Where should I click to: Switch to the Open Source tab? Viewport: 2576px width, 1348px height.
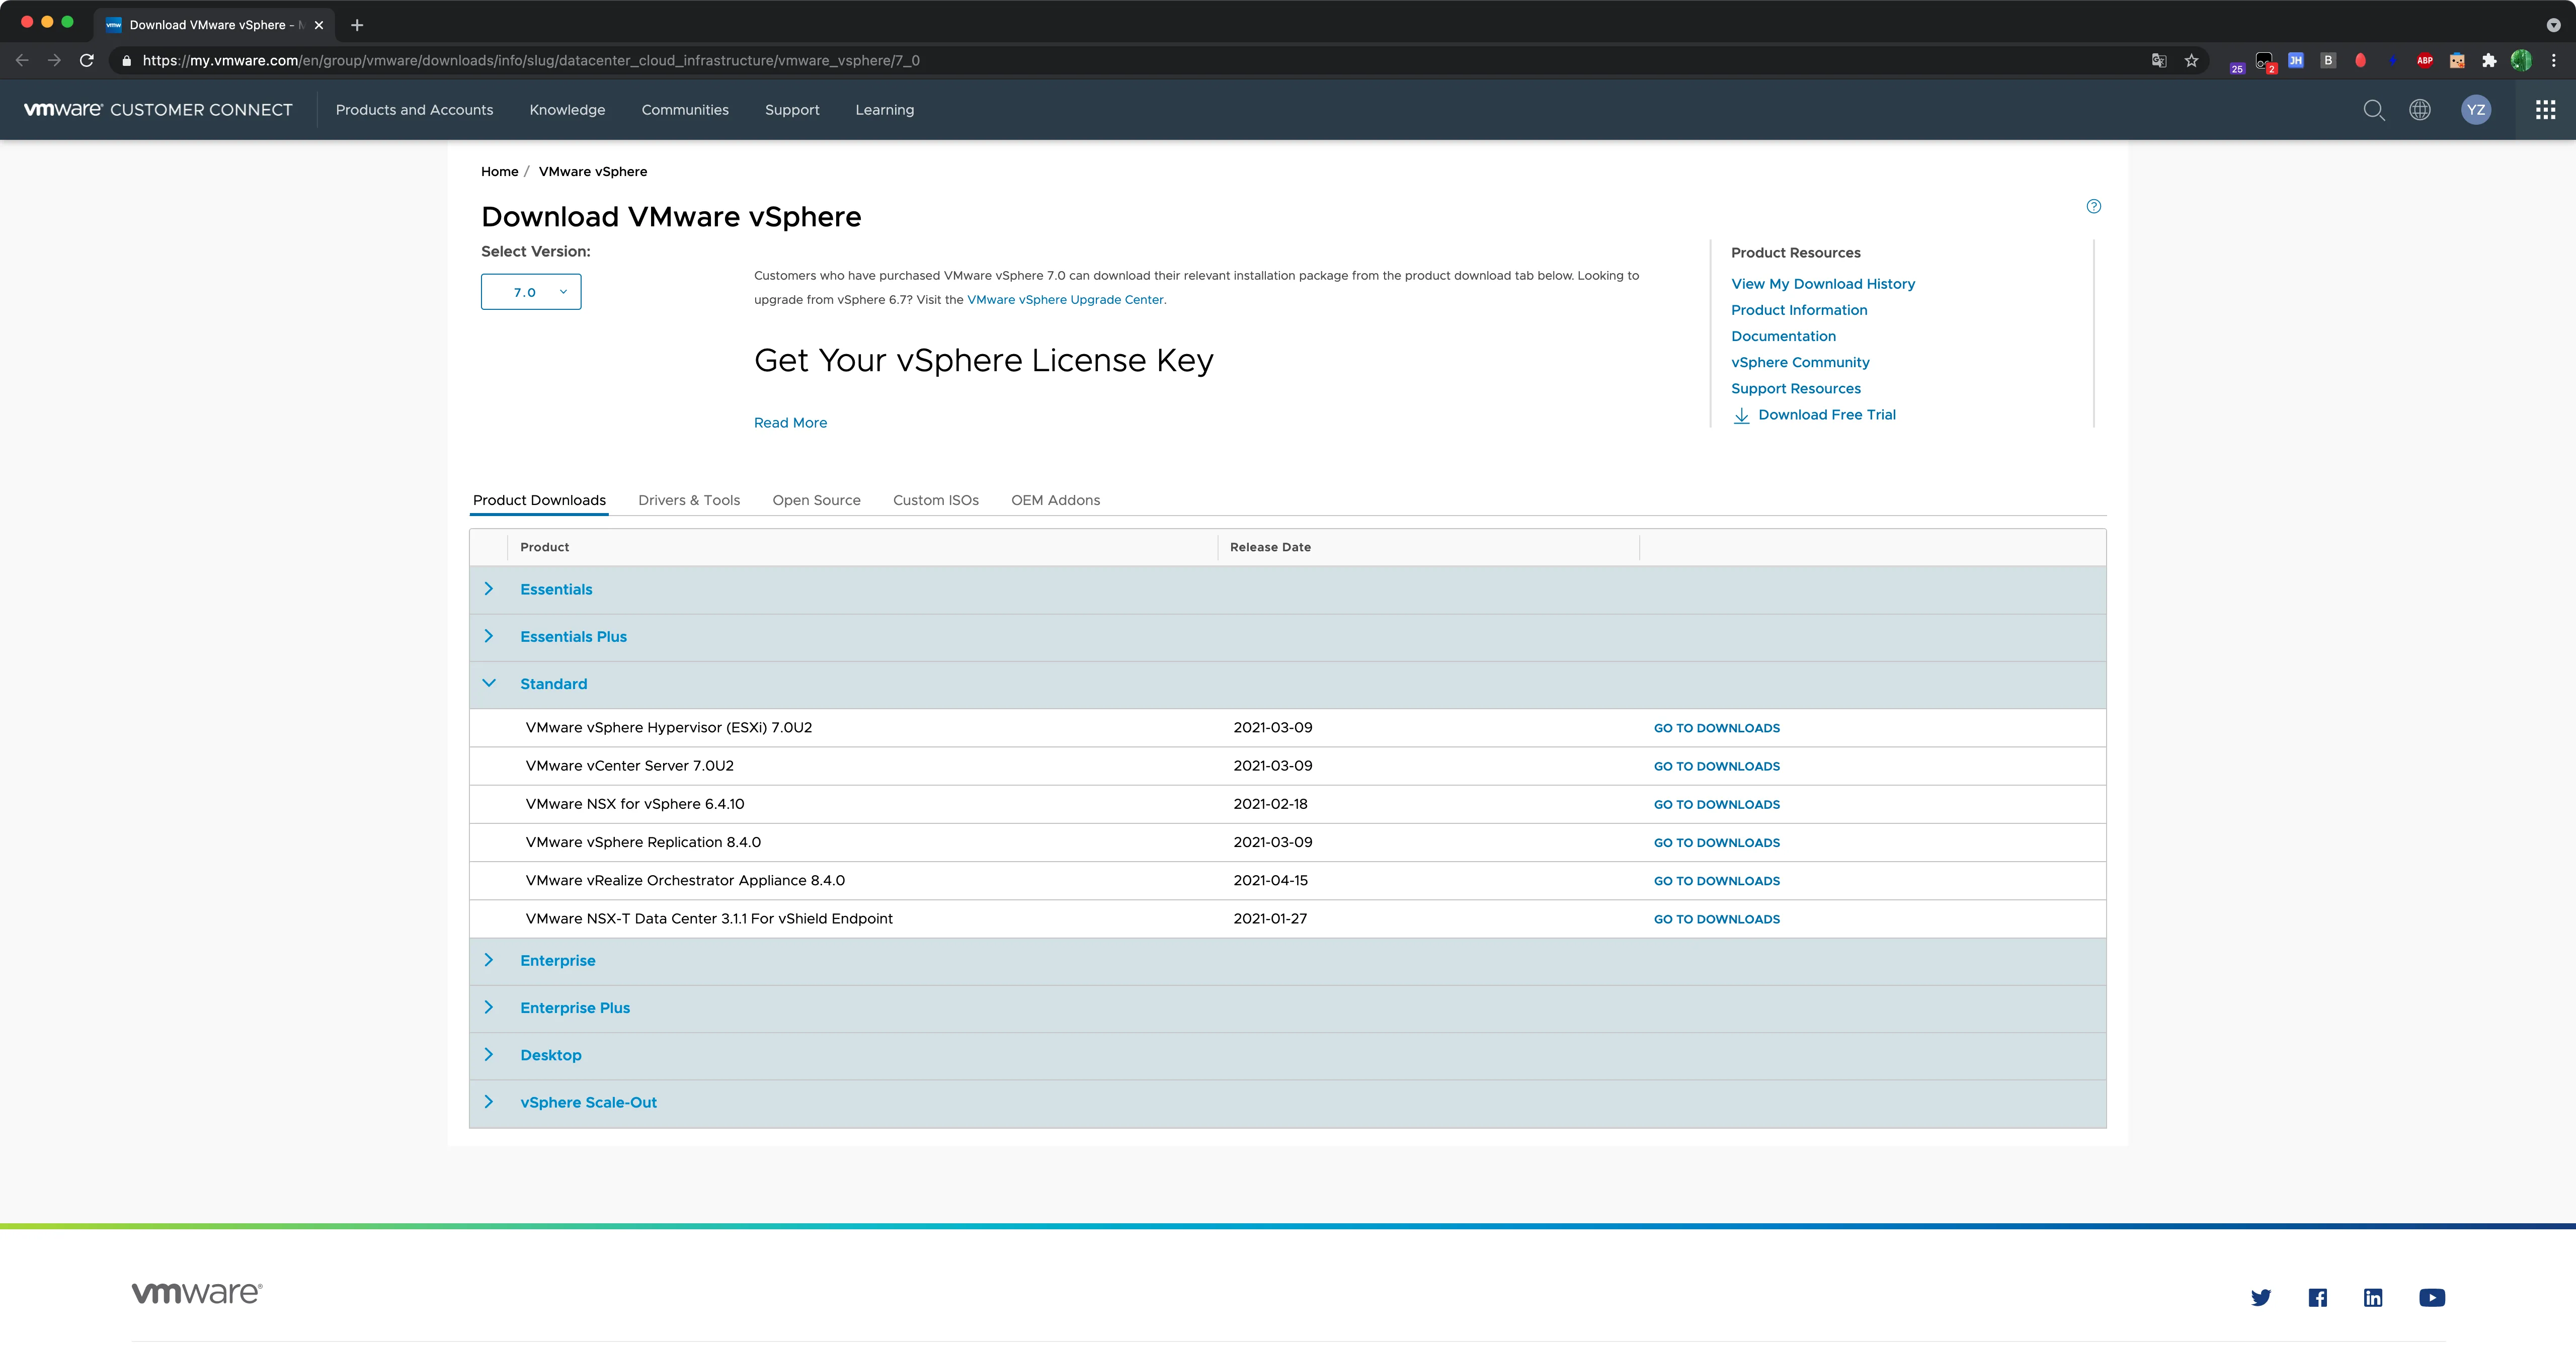816,500
